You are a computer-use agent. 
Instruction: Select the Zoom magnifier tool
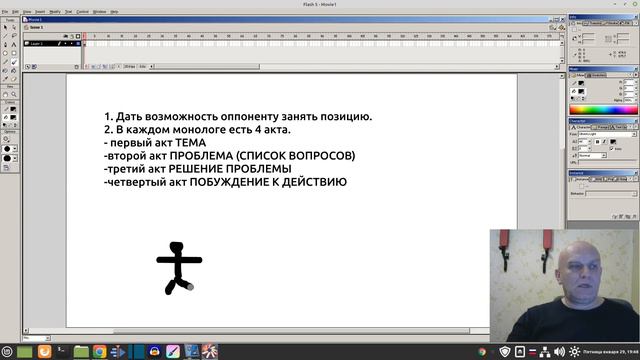14,94
